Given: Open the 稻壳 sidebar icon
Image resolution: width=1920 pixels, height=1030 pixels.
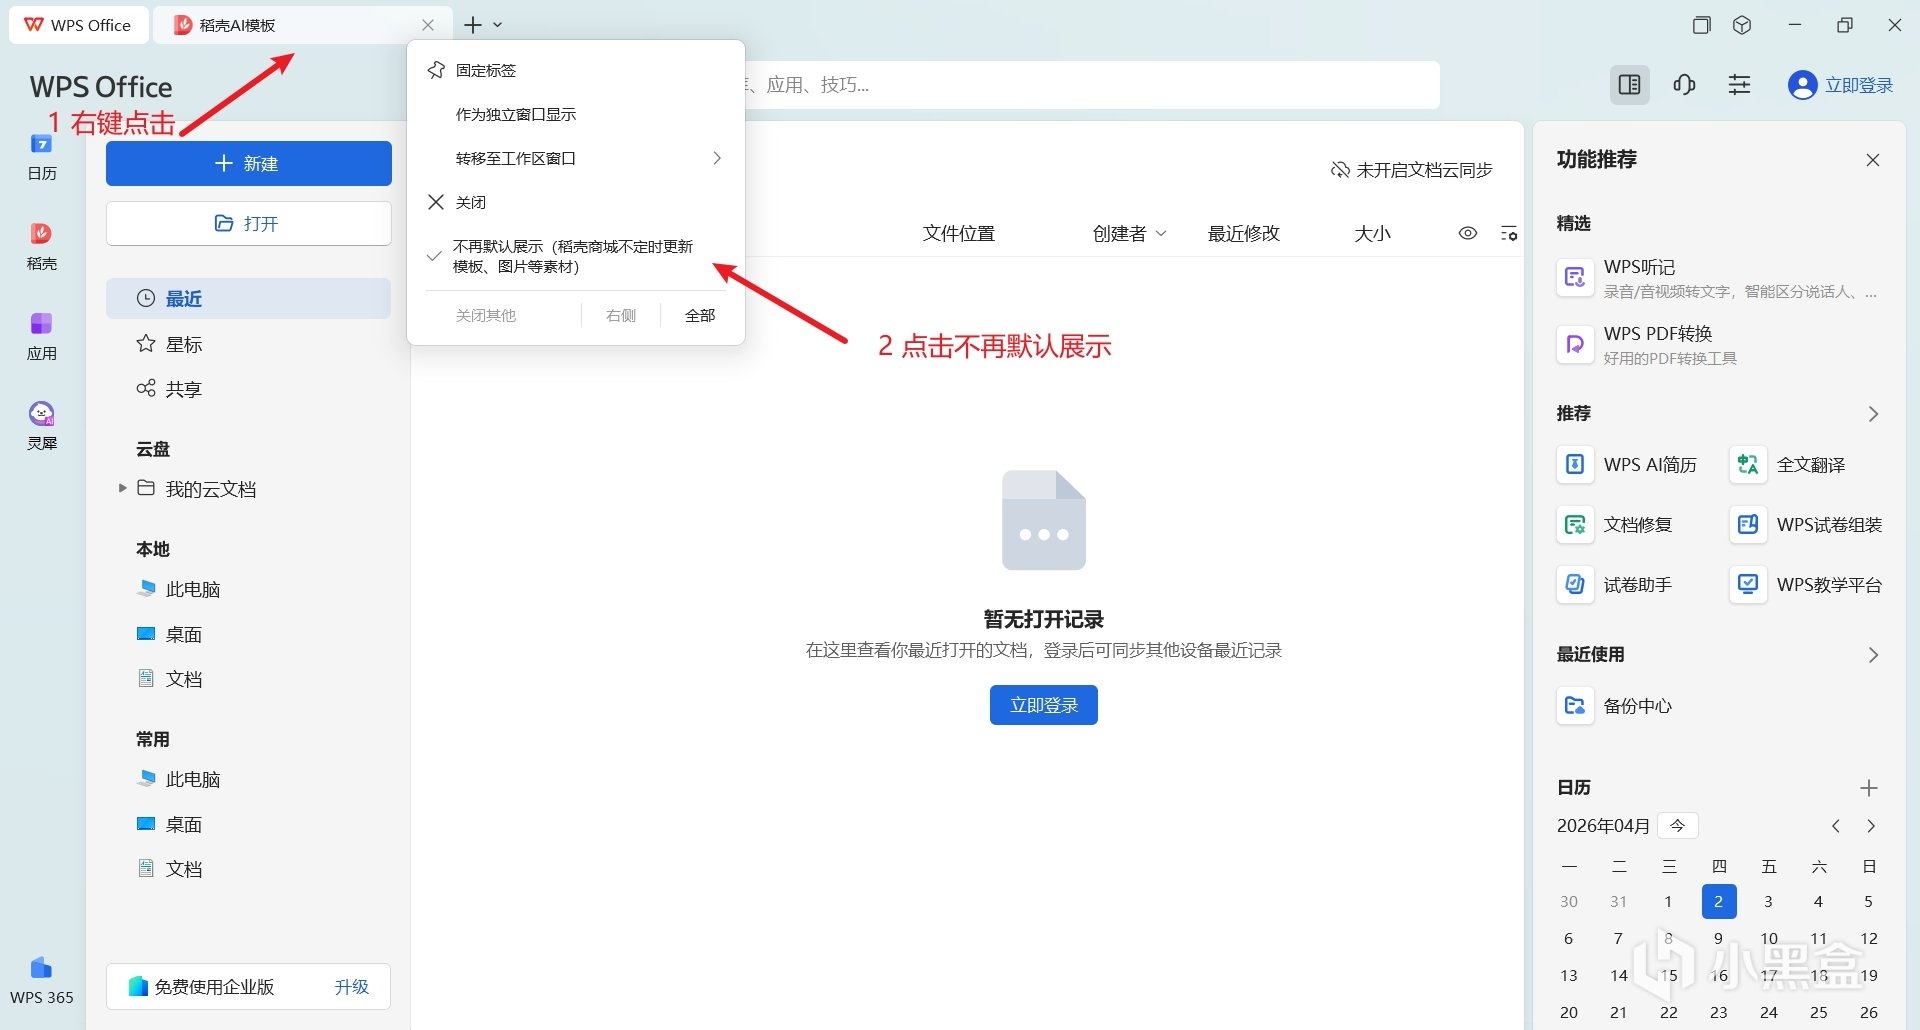Looking at the screenshot, I should coord(41,247).
